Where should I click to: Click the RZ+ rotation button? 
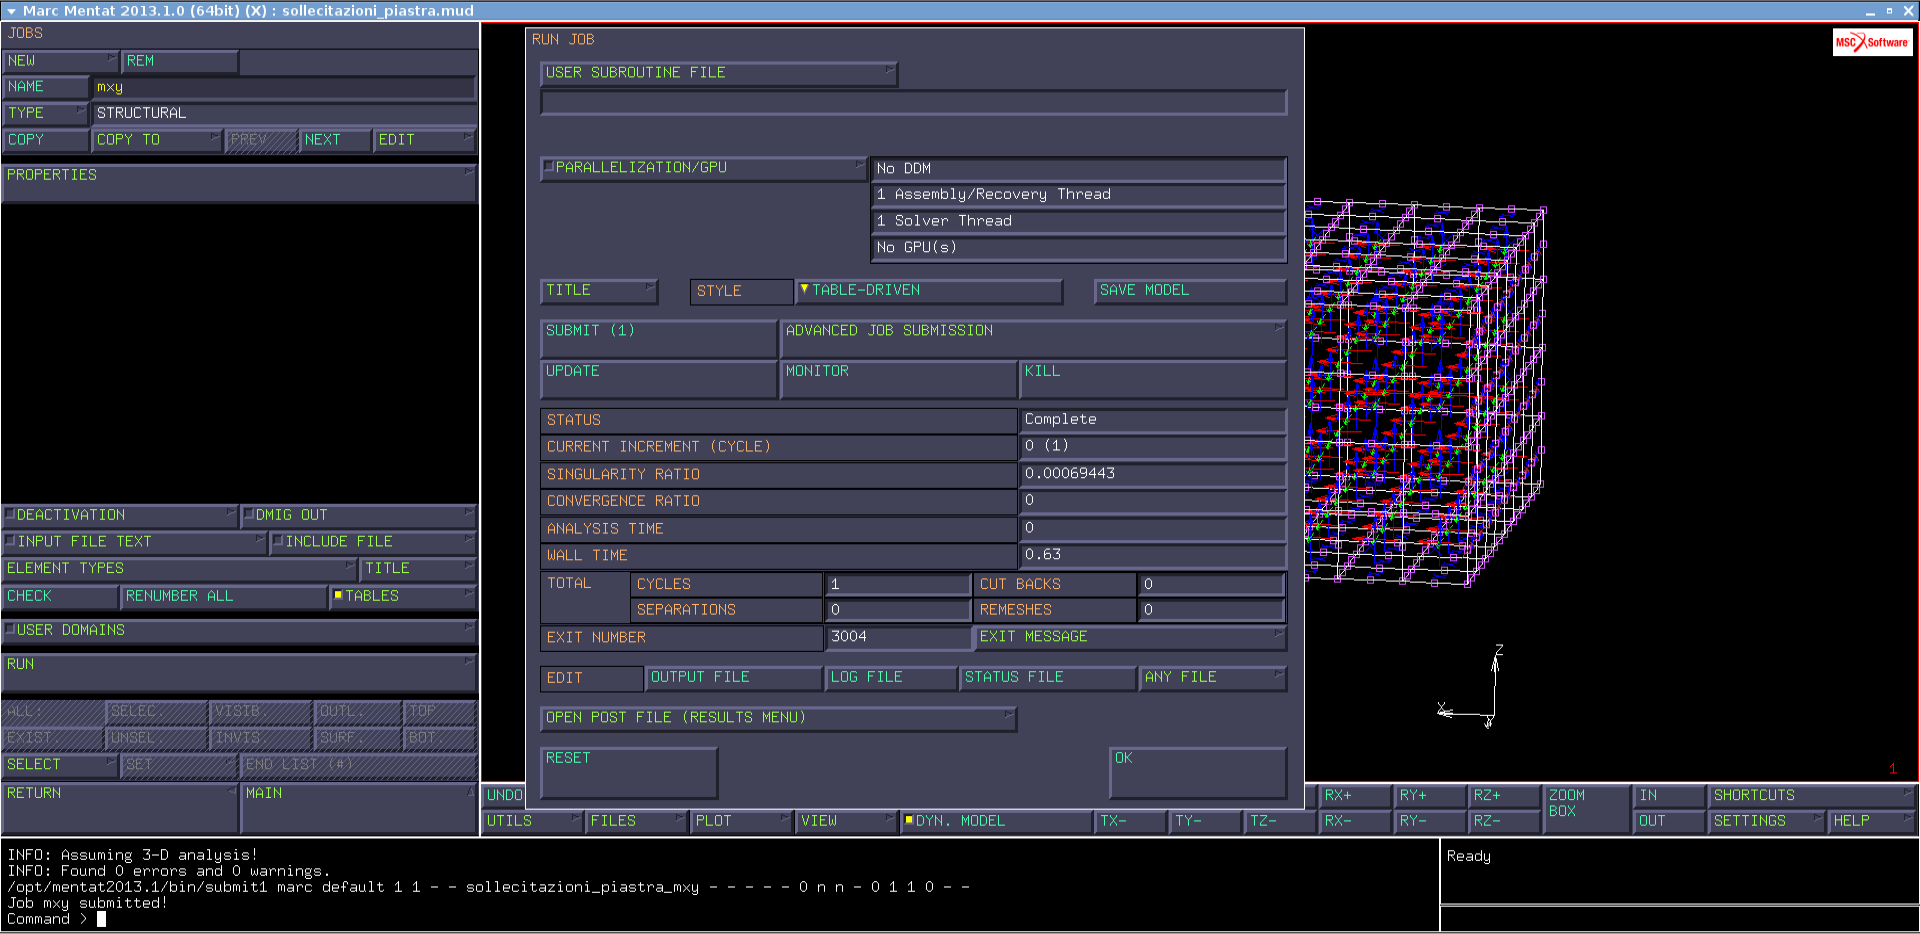tap(1503, 796)
